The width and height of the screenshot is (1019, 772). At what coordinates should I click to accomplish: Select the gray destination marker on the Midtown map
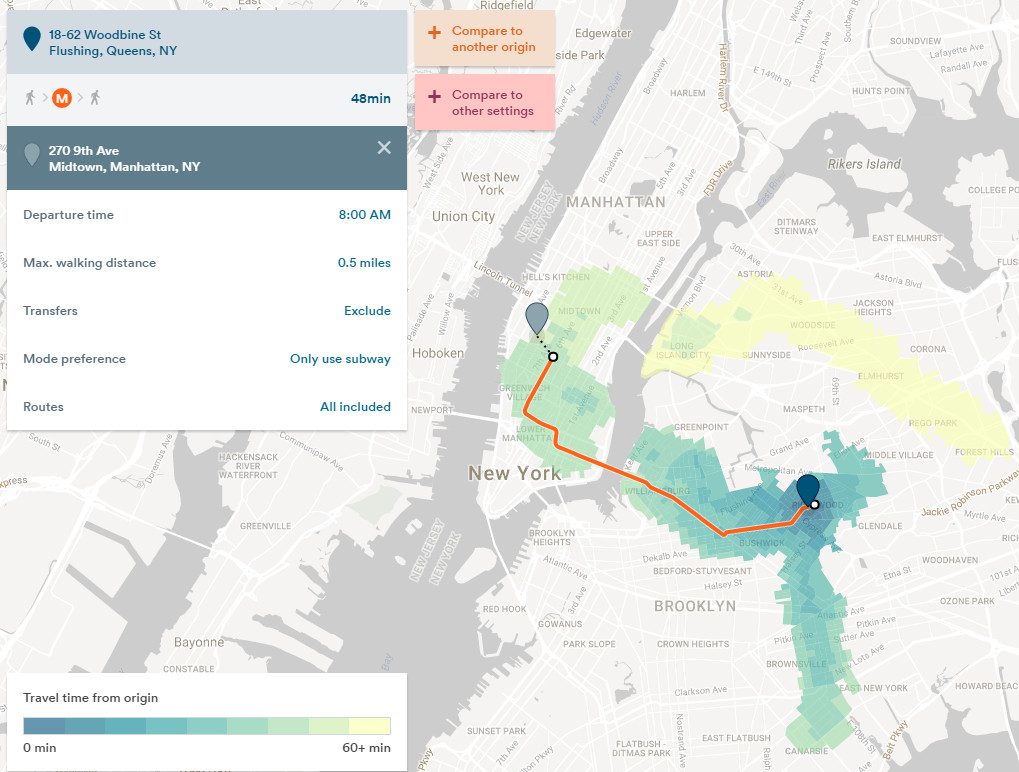pos(536,320)
